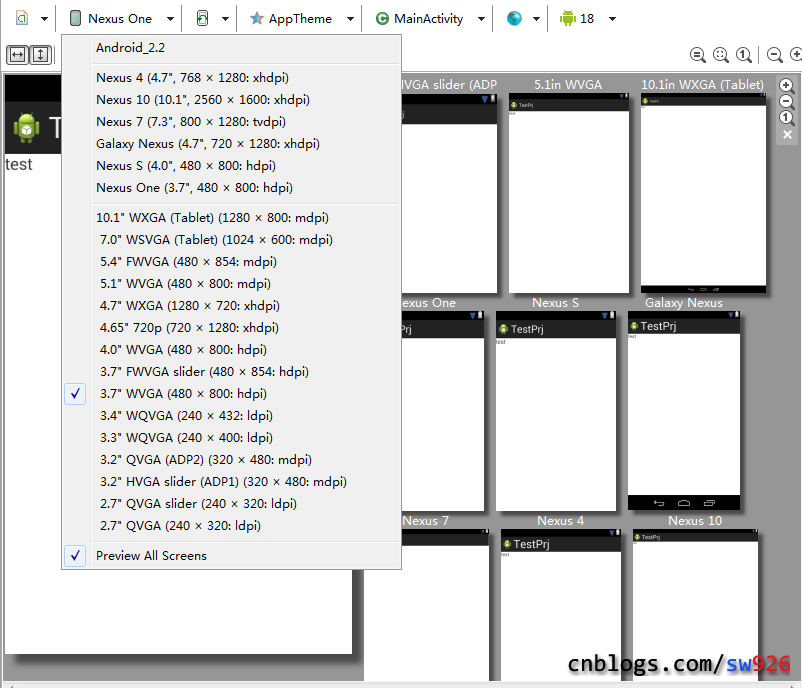Click the 5.1in WVGA preview thumbnail

click(569, 193)
